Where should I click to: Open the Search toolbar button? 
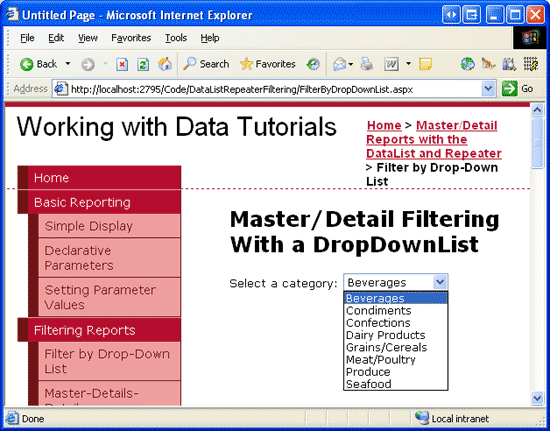tap(206, 64)
